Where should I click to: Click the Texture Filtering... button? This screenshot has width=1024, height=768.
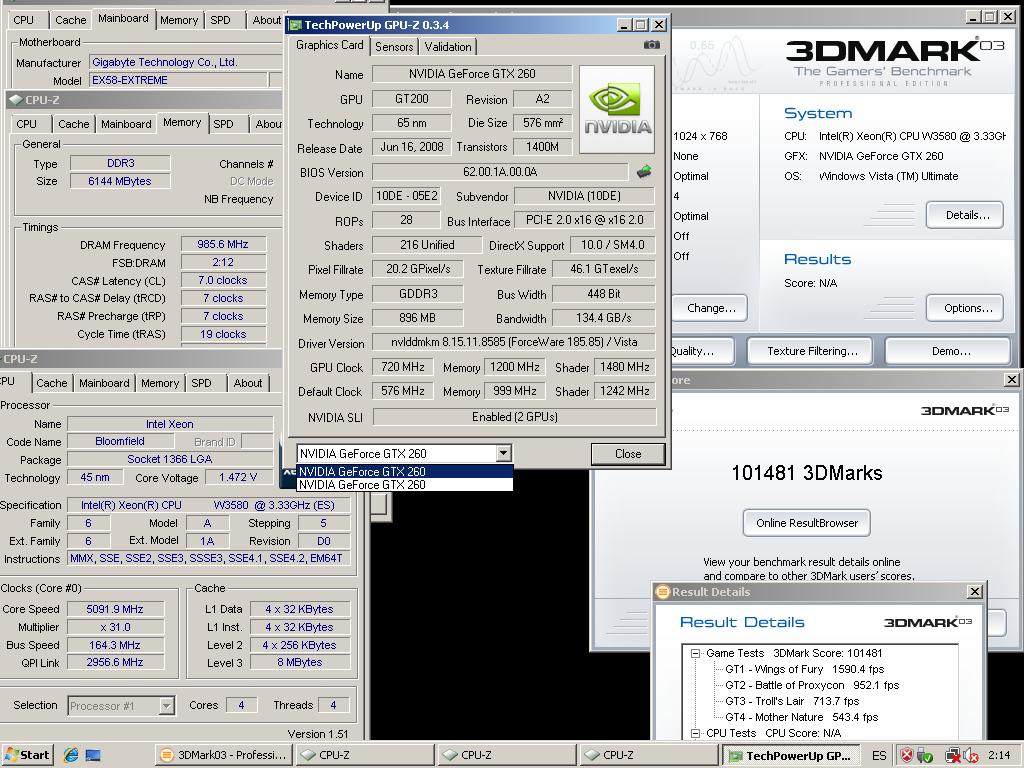(810, 351)
